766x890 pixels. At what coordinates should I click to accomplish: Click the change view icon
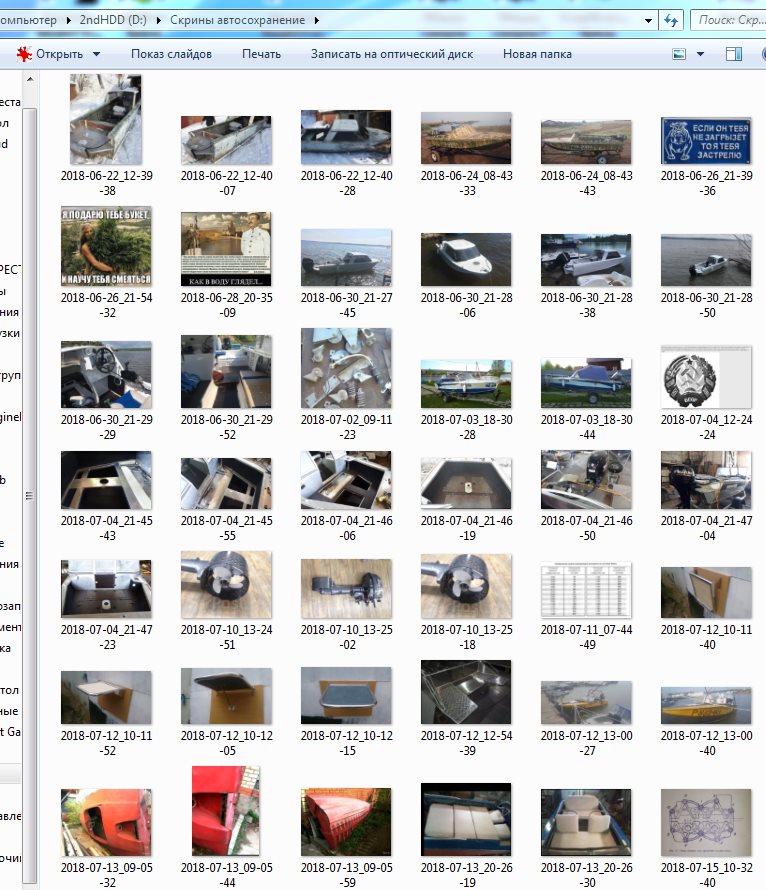click(679, 54)
